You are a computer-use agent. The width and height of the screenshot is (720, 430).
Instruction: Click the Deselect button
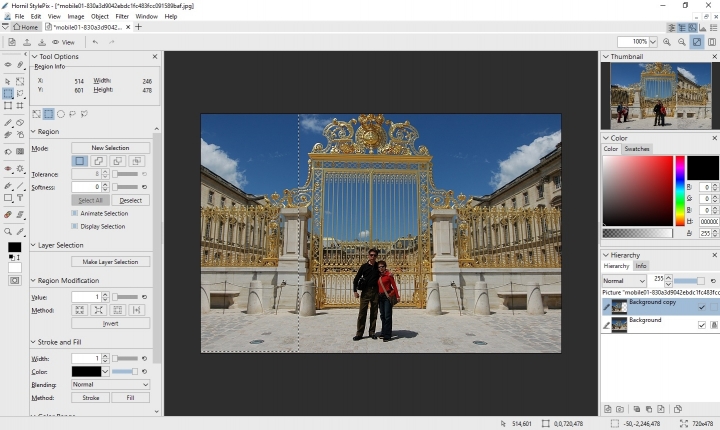pos(130,200)
